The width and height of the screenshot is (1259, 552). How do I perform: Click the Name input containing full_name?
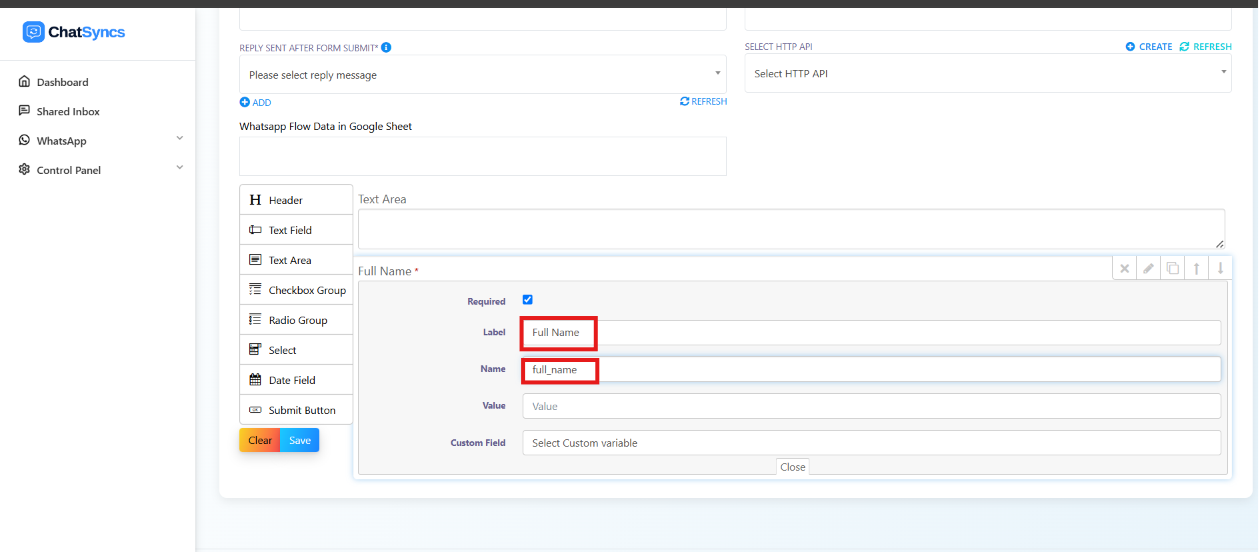[872, 369]
